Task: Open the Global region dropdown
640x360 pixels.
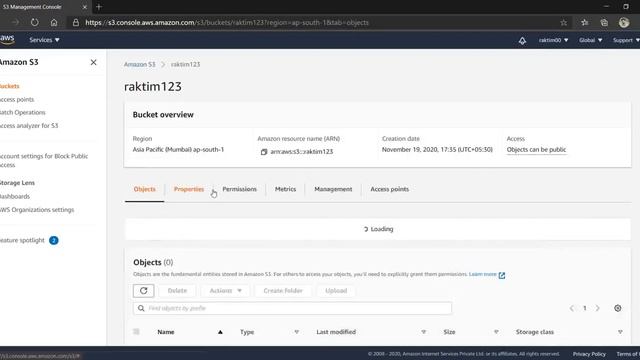Action: click(590, 40)
